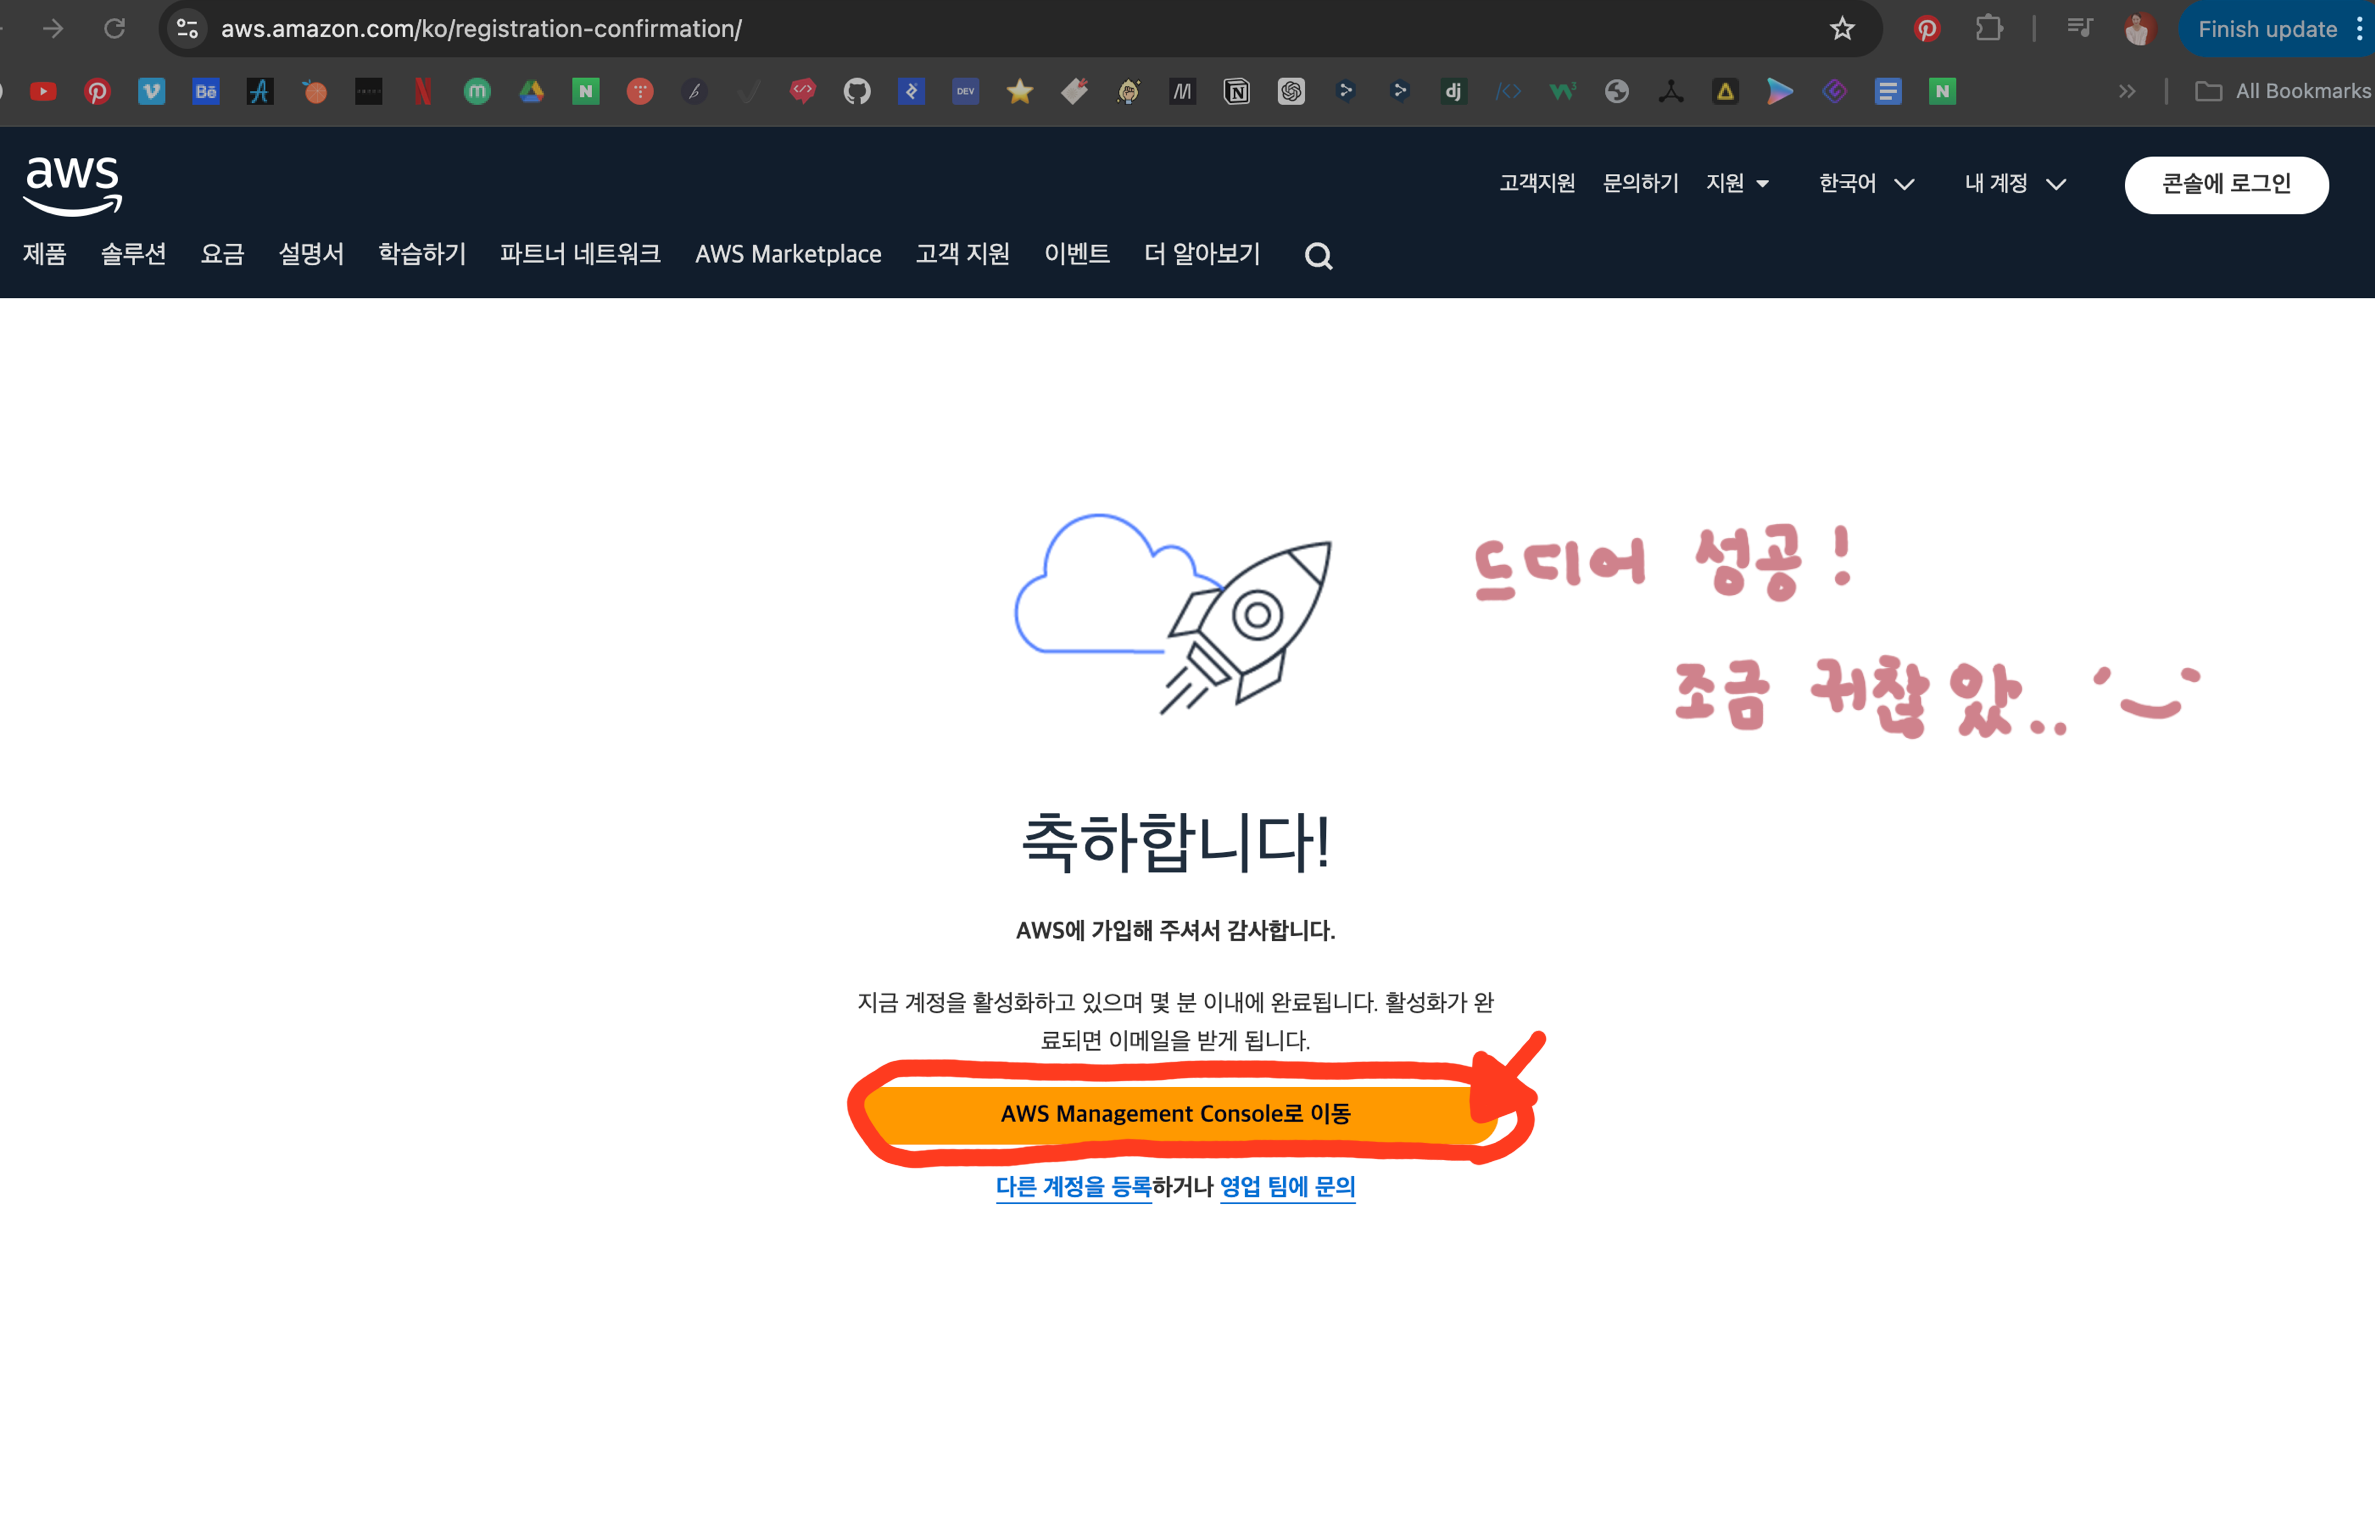This screenshot has height=1529, width=2375.
Task: Click the browser address bar URL
Action: (481, 29)
